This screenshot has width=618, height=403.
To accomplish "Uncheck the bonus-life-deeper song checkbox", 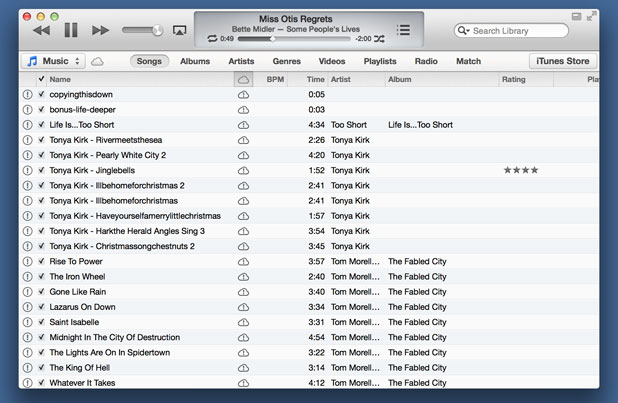I will point(41,109).
